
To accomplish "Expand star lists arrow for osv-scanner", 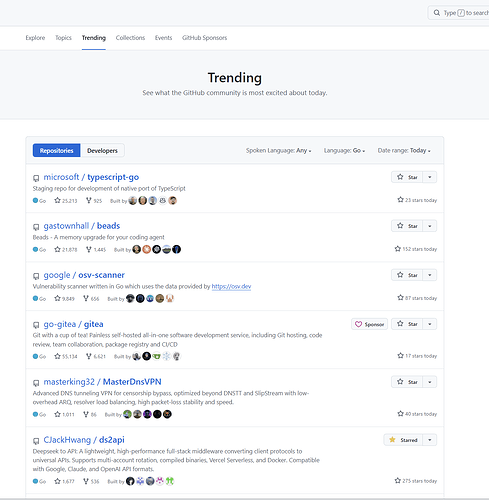I will click(x=430, y=275).
